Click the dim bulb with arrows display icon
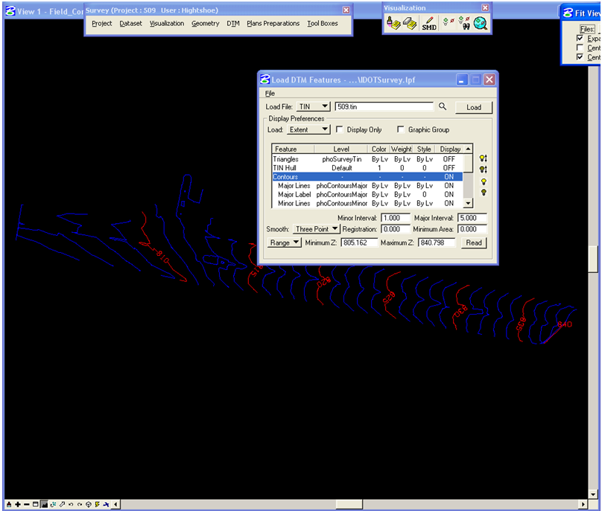 pos(483,169)
